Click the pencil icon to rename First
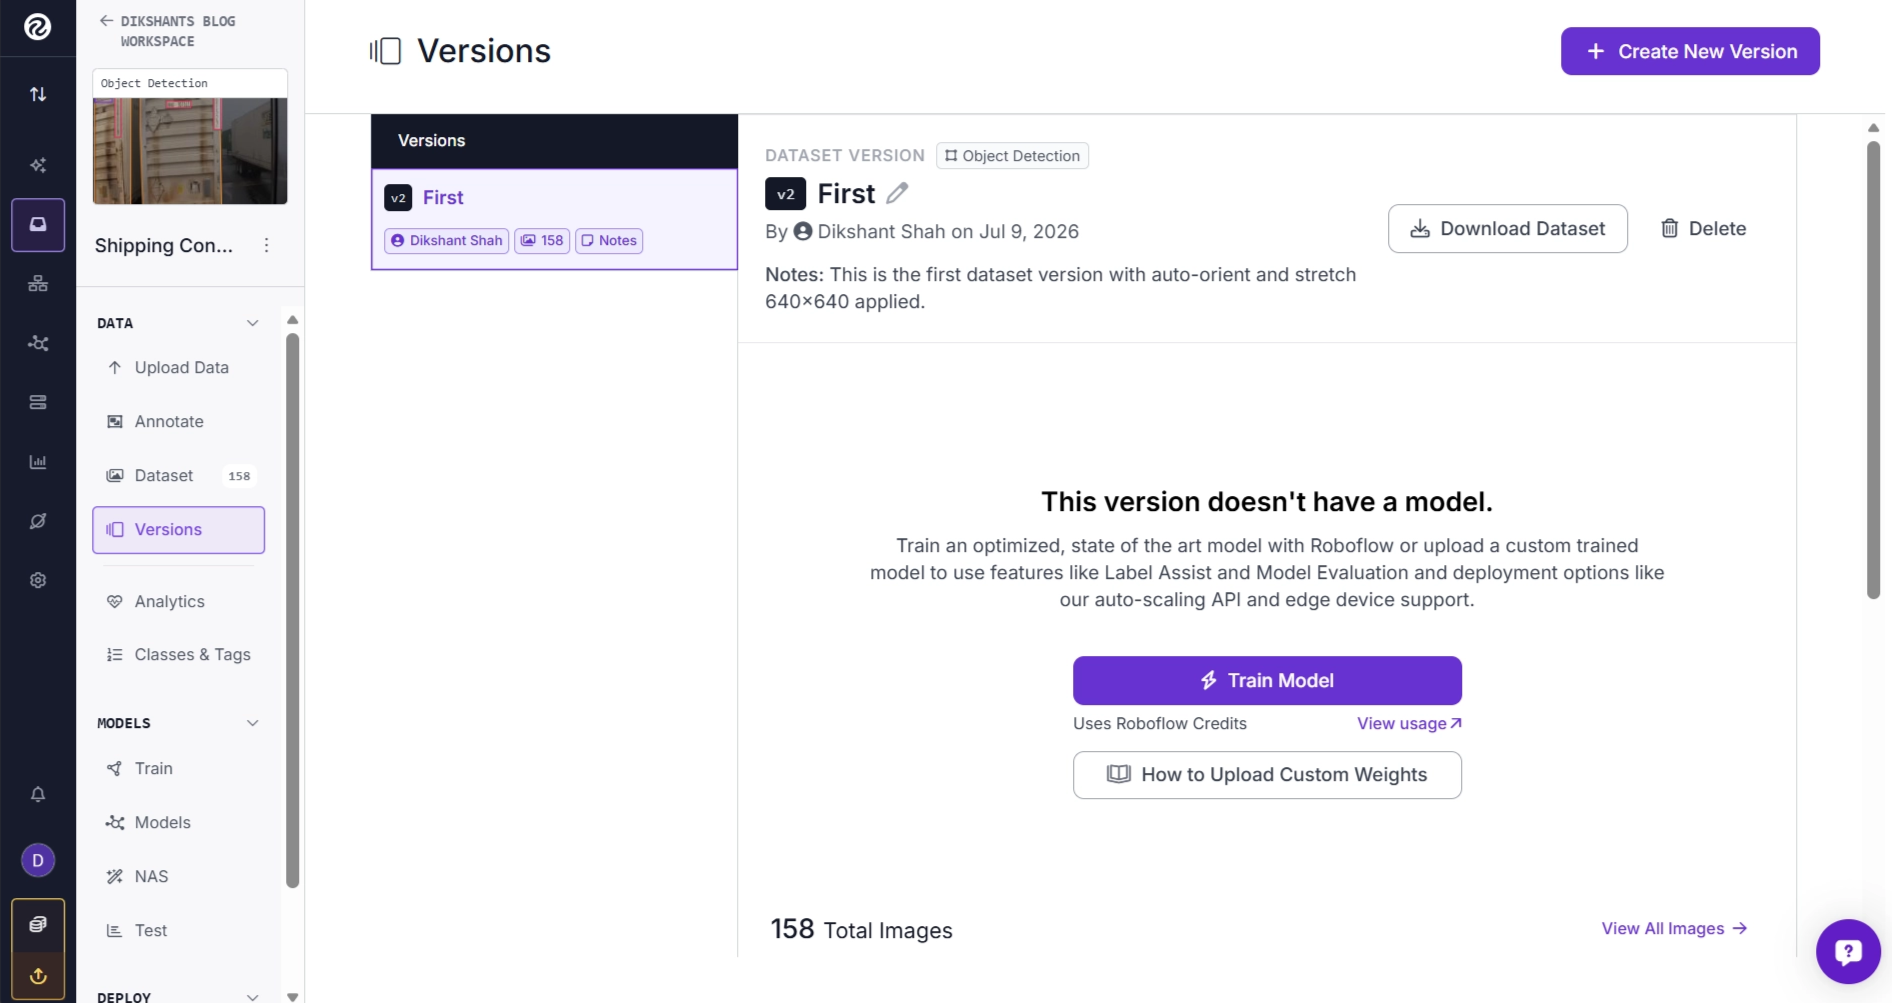Image resolution: width=1892 pixels, height=1003 pixels. (897, 193)
